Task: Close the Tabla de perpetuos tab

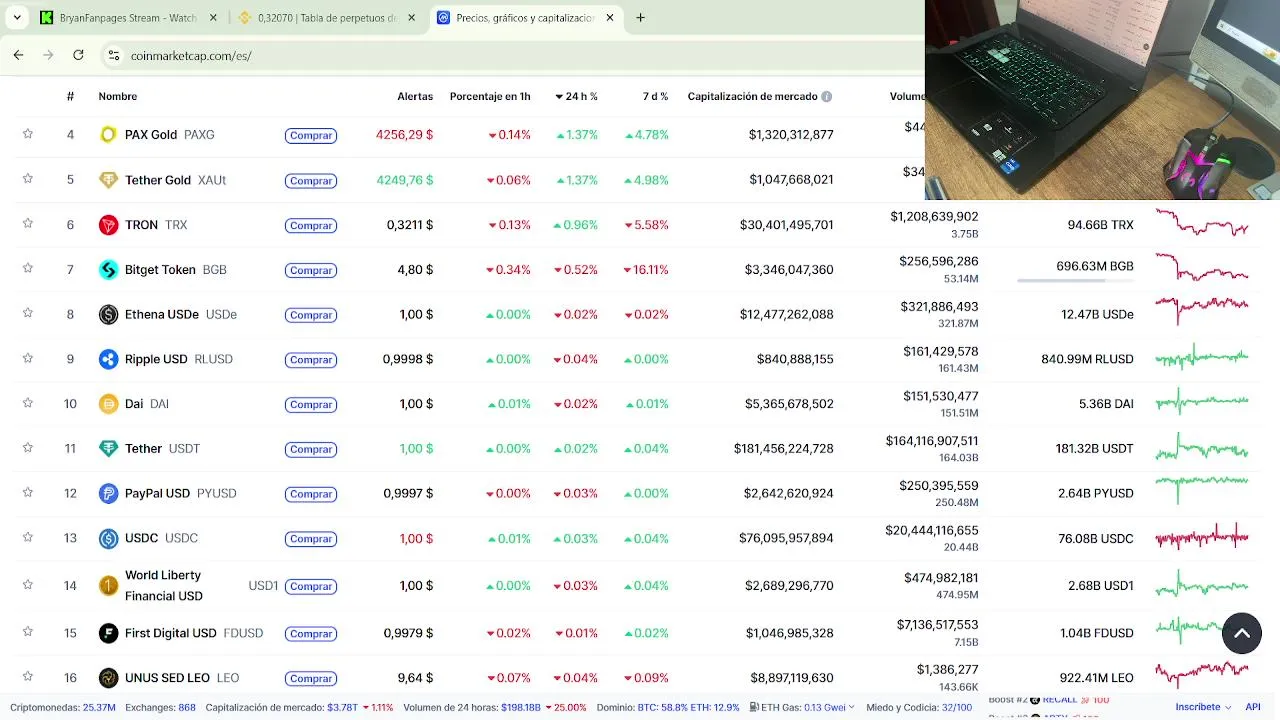Action: [x=411, y=18]
